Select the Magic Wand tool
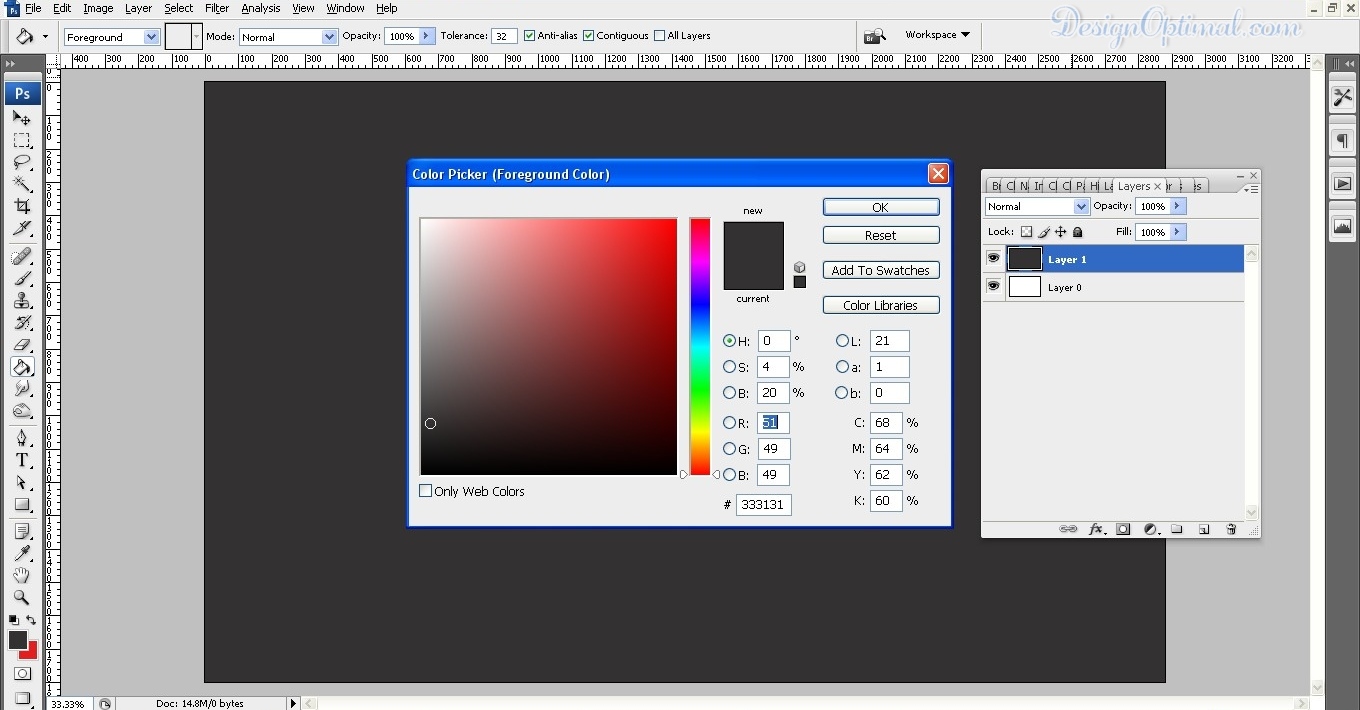Image resolution: width=1360 pixels, height=710 pixels. click(22, 184)
